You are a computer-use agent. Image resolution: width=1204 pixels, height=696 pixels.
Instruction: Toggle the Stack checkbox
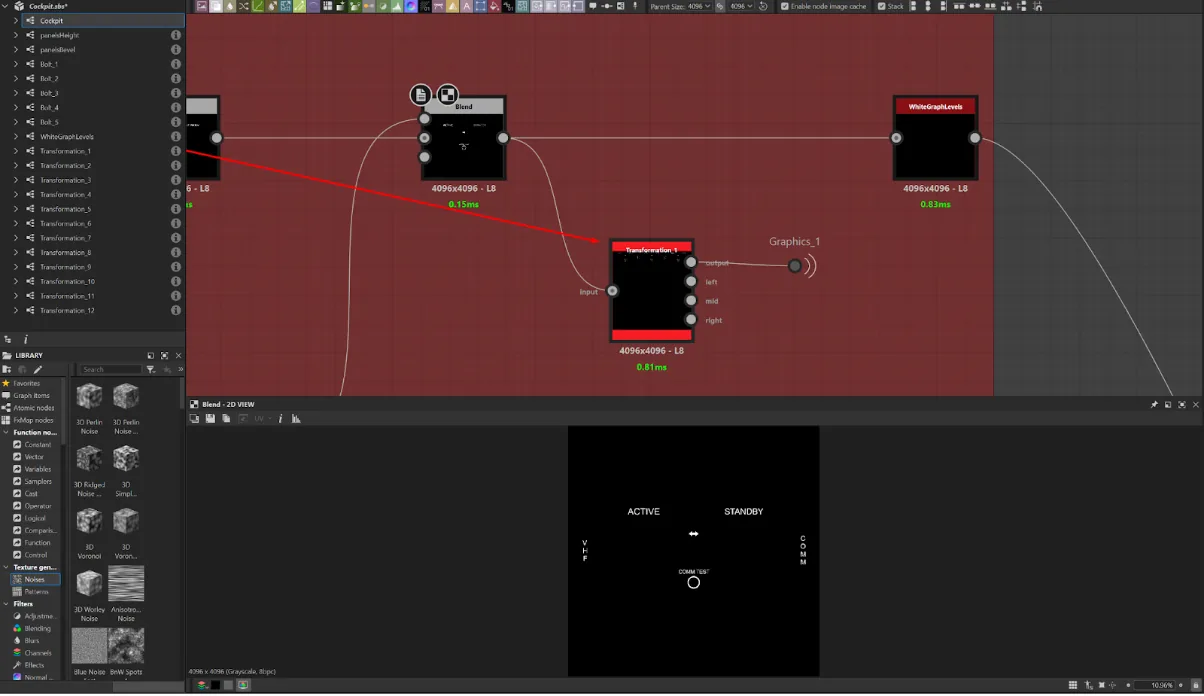(881, 6)
